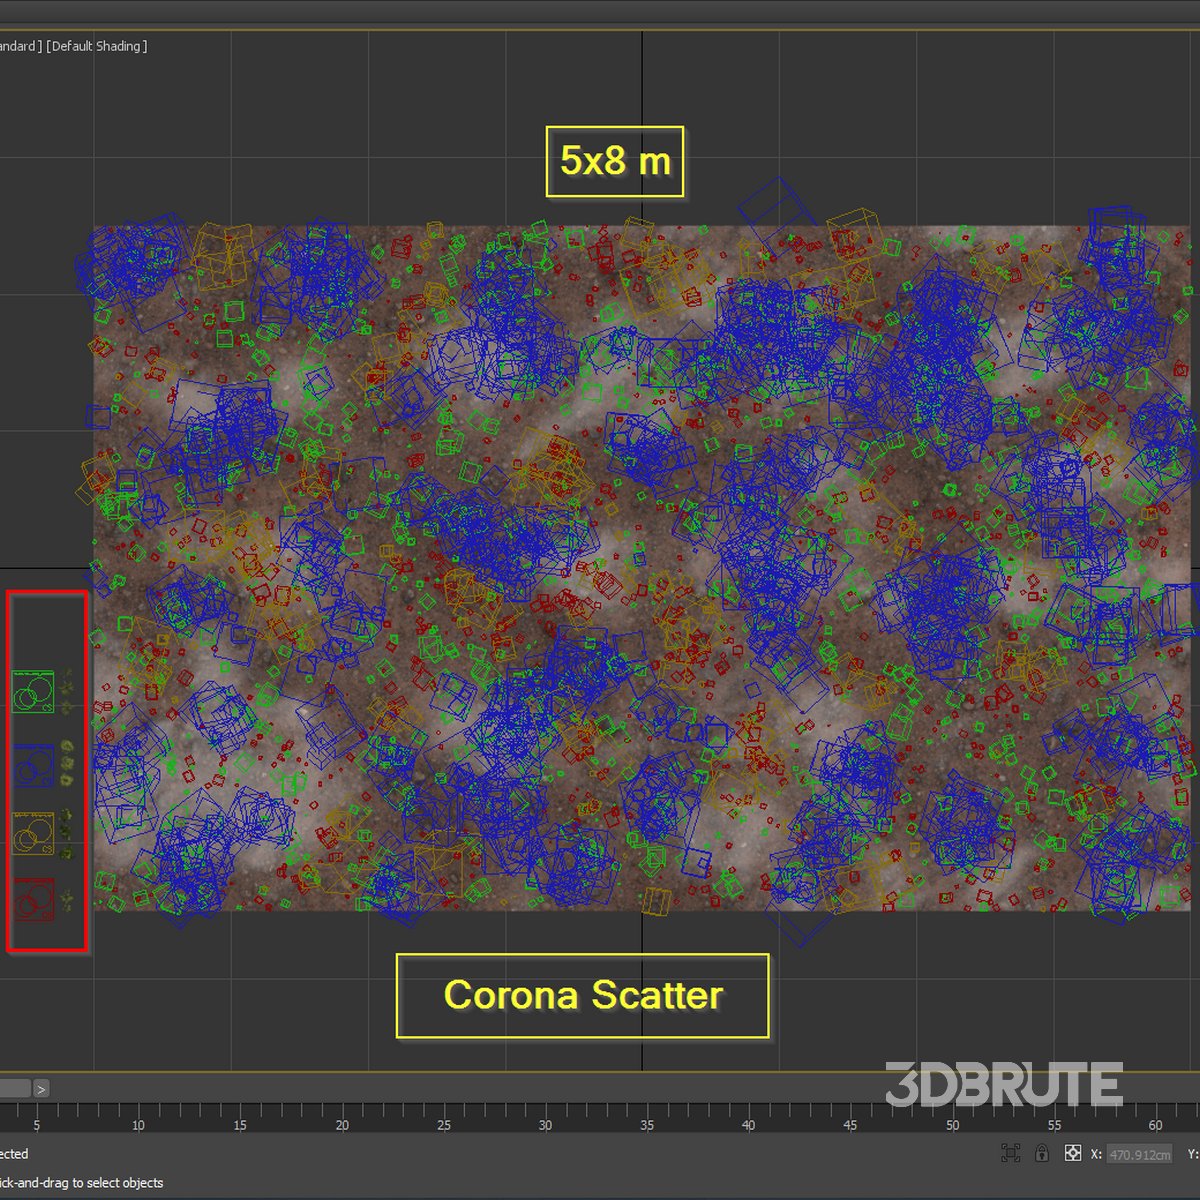Click the time slider handle
Screen dimensions: 1200x1200
pyautogui.click(x=14, y=1088)
